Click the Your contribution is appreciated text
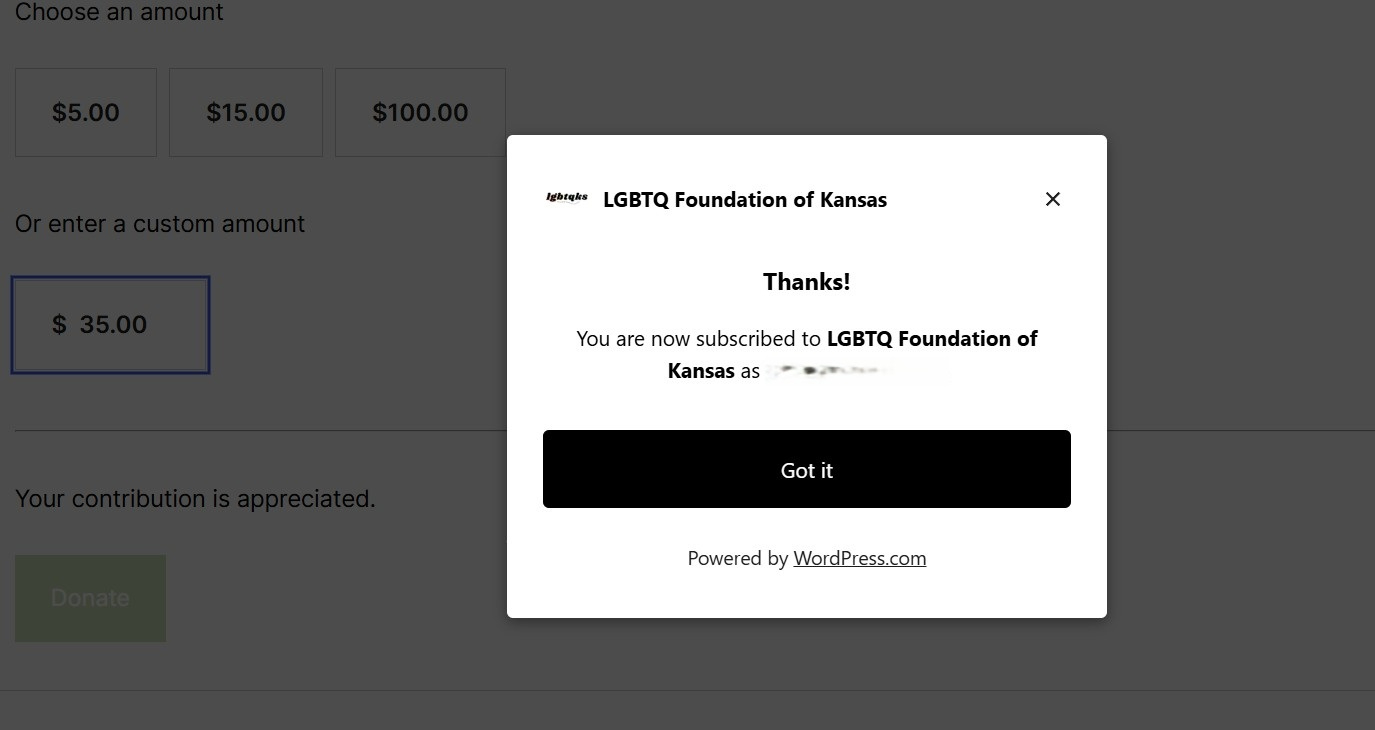1375x730 pixels. pyautogui.click(x=195, y=498)
